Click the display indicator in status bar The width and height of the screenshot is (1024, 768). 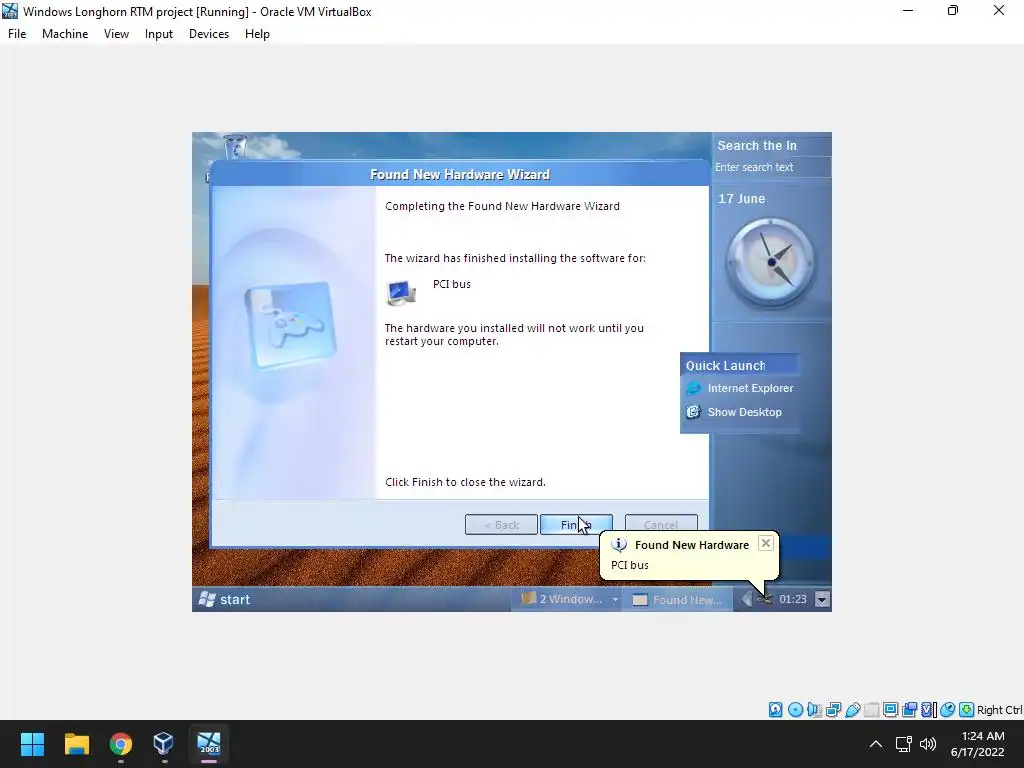pos(890,710)
